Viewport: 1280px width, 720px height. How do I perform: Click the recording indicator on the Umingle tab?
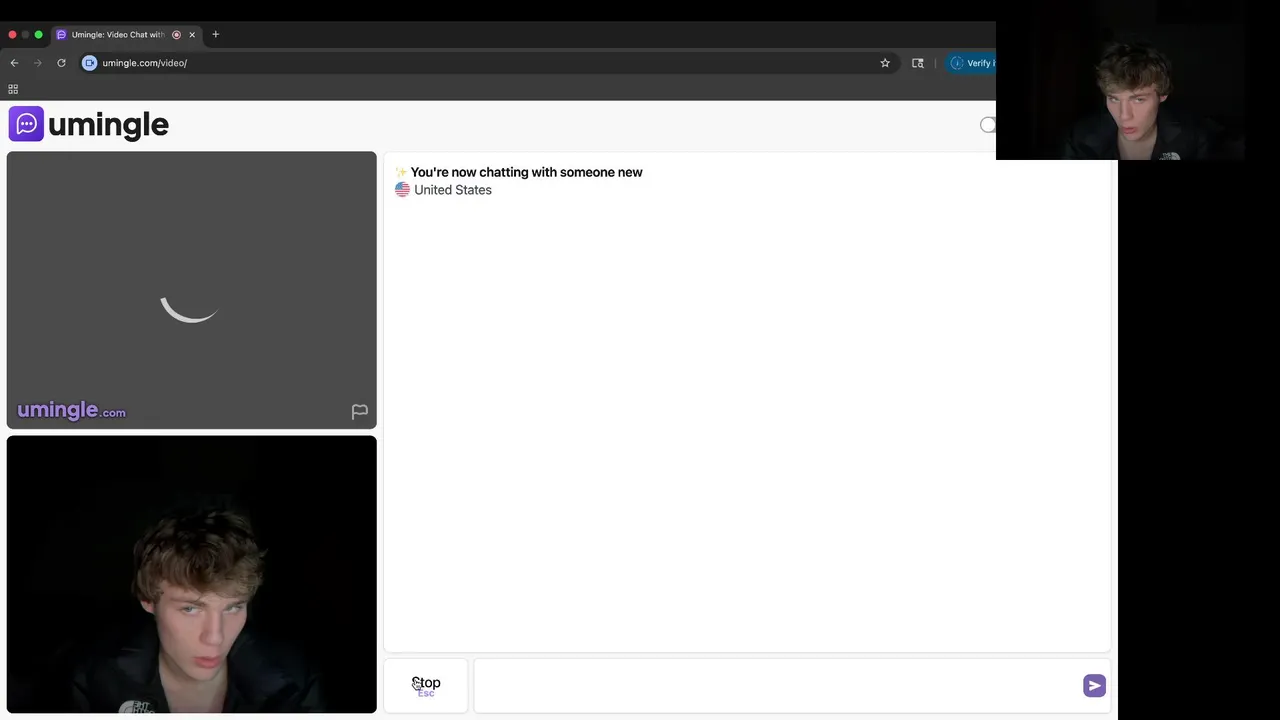176,35
